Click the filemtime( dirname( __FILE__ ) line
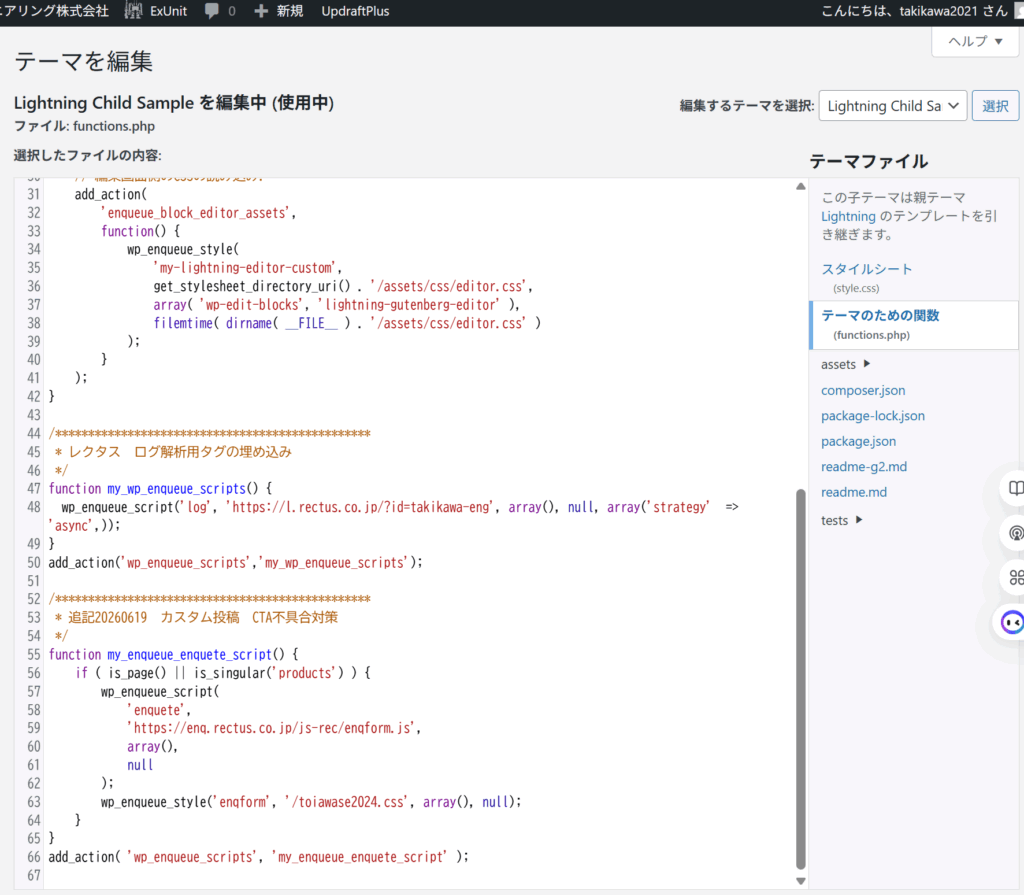The image size is (1024, 895). (347, 323)
